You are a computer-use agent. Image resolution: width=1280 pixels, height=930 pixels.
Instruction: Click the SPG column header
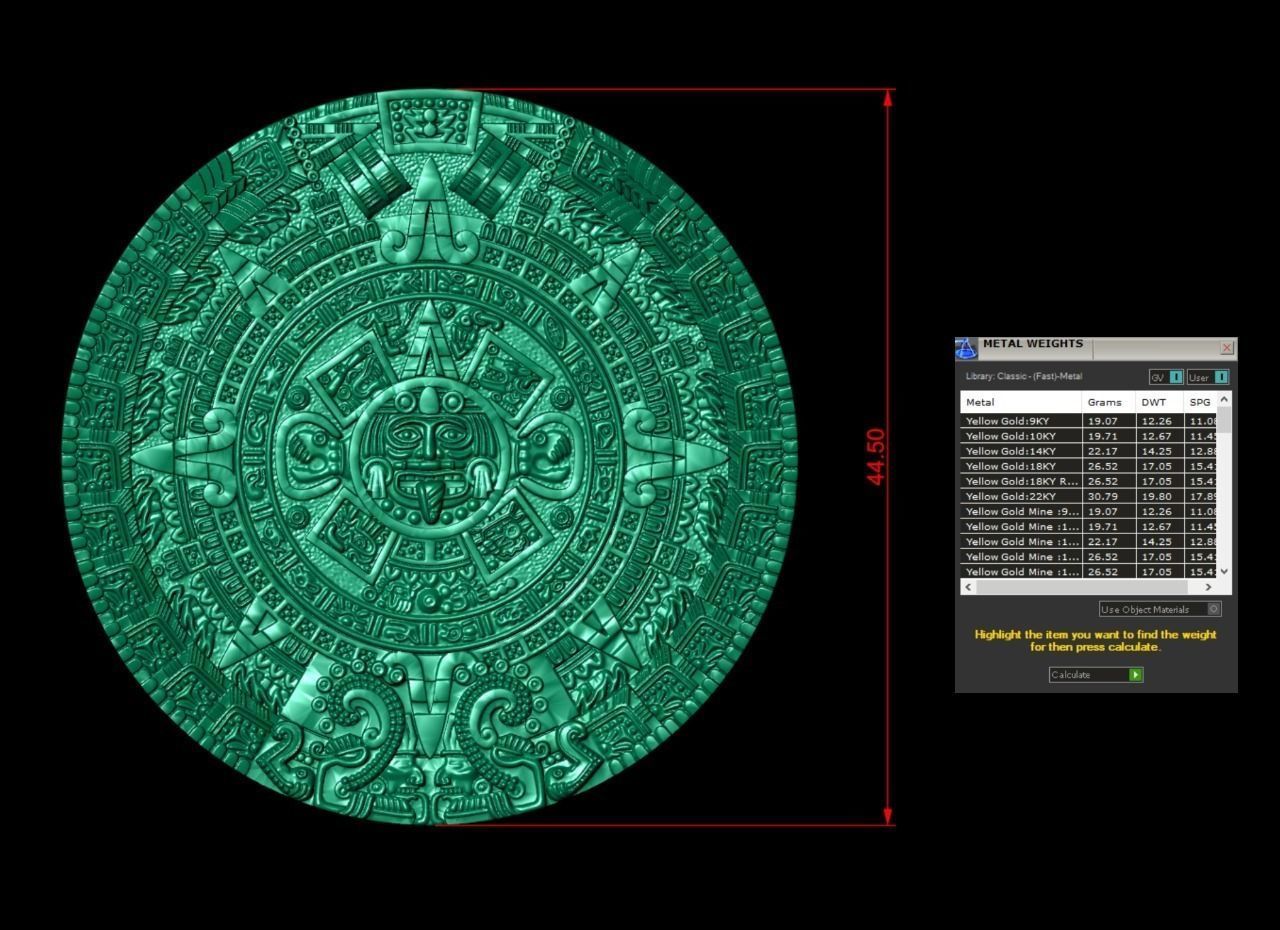coord(1201,402)
